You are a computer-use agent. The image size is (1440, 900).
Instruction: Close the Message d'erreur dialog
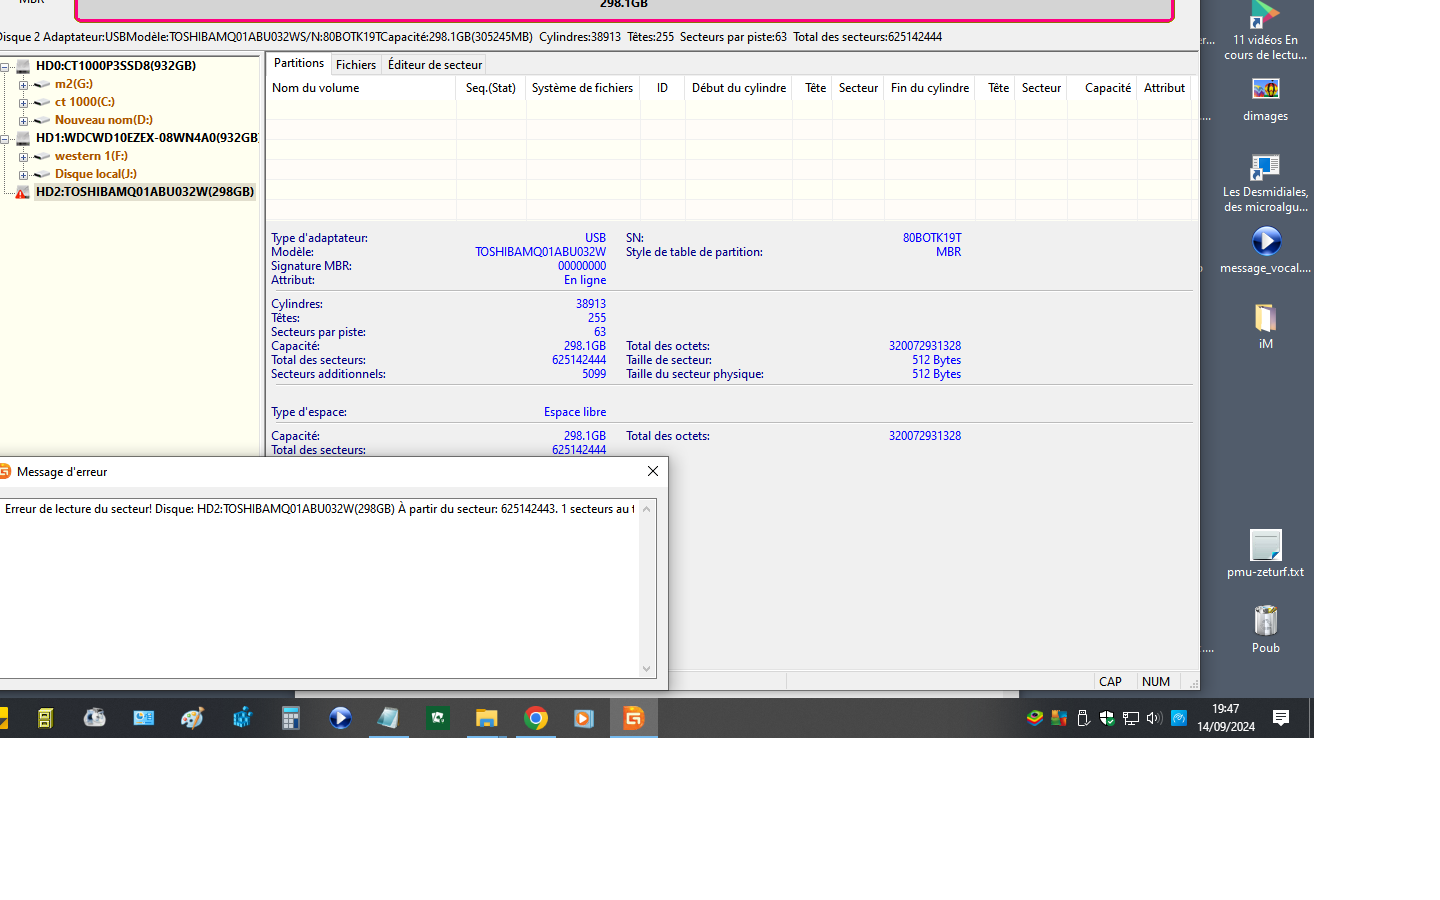[x=653, y=471]
